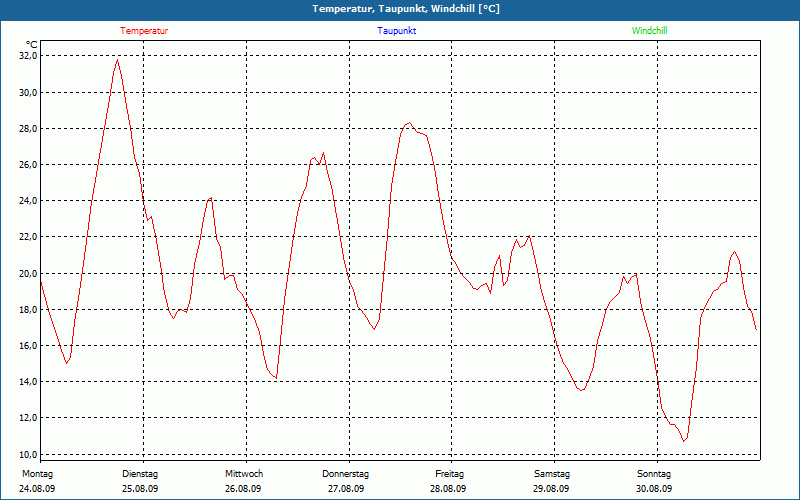This screenshot has width=800, height=500.
Task: Click the date 24.08.09
Action: (37, 489)
